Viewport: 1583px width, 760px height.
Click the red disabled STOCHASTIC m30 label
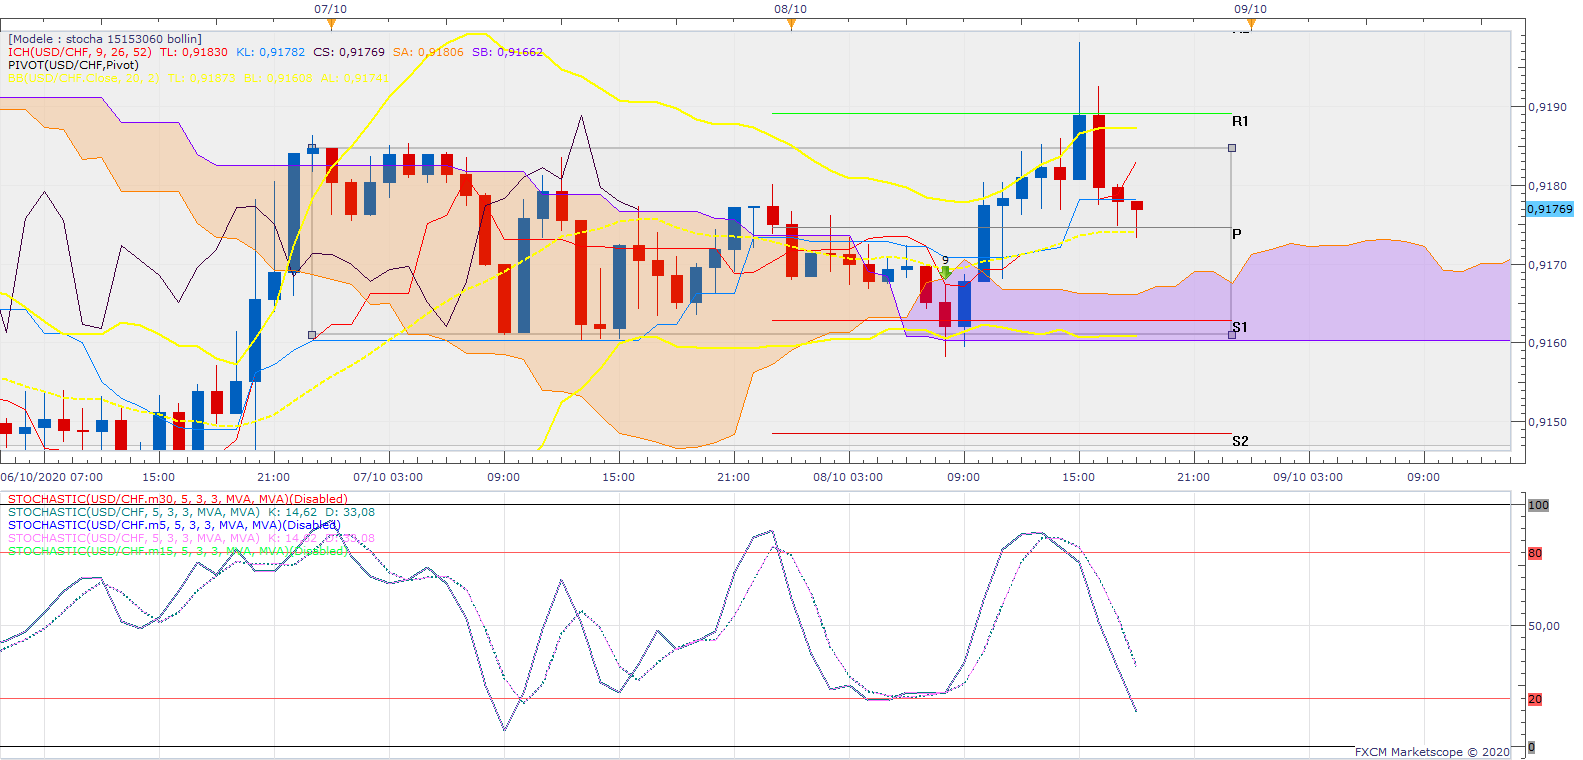pyautogui.click(x=177, y=499)
